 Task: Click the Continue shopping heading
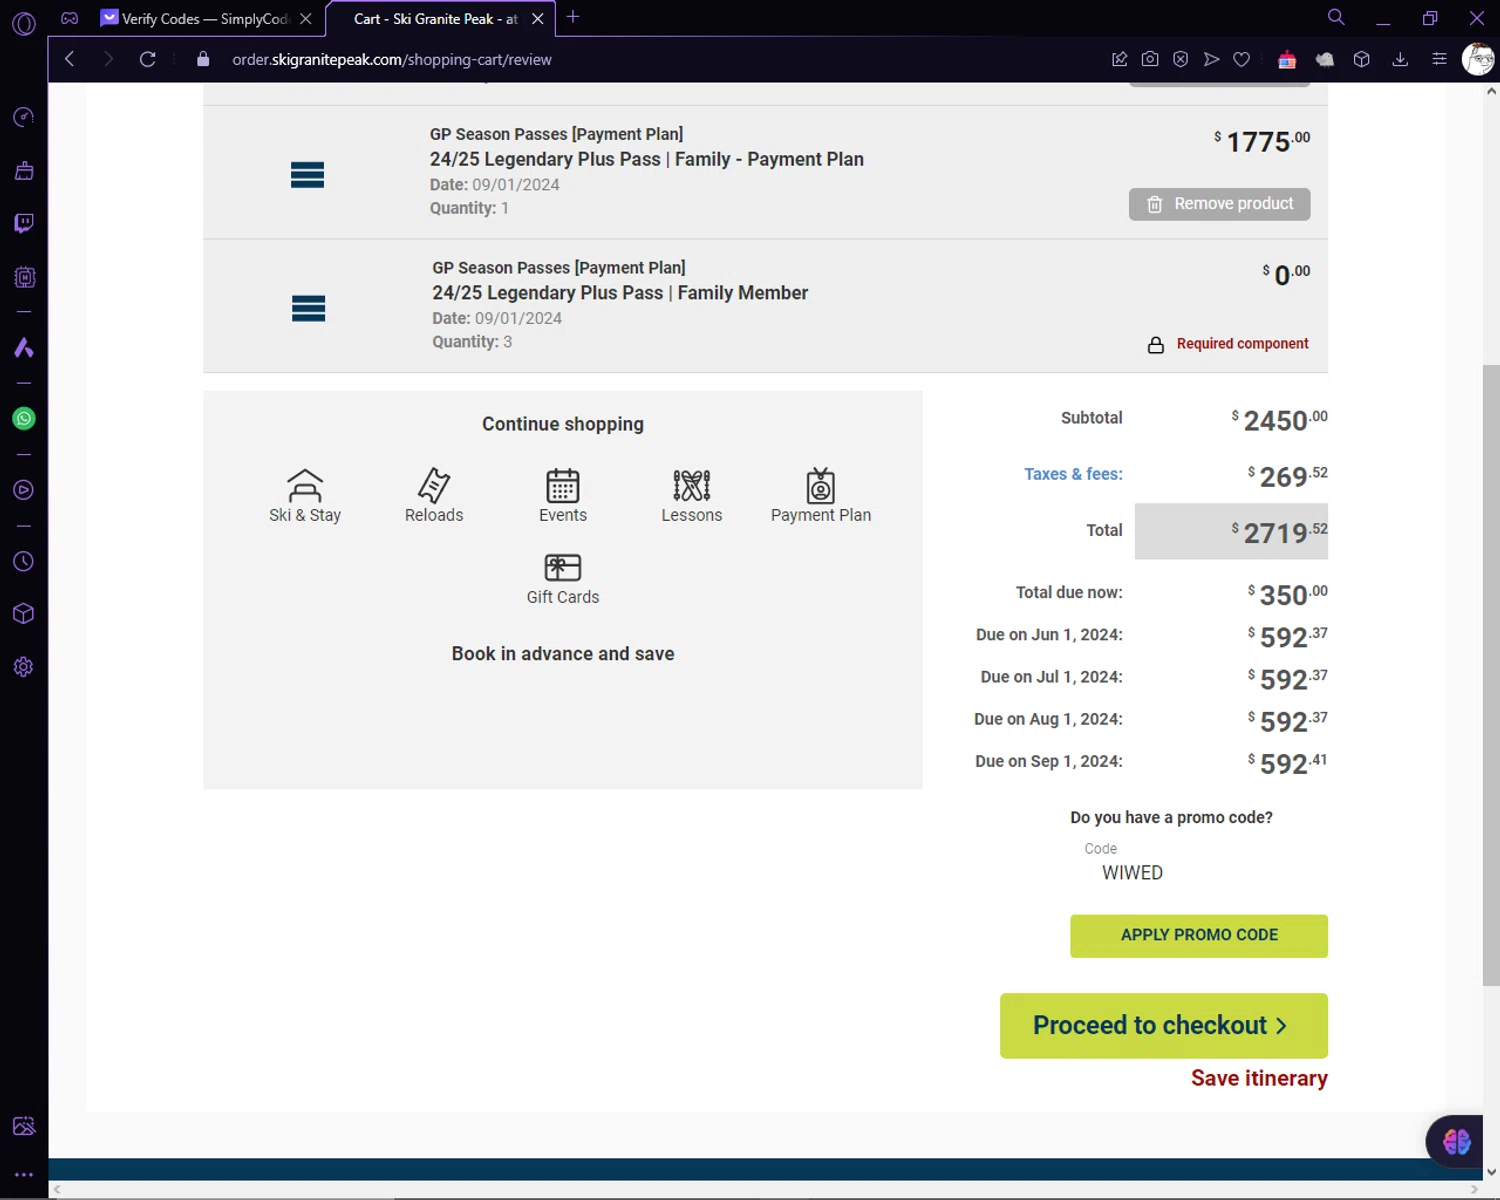pos(563,424)
